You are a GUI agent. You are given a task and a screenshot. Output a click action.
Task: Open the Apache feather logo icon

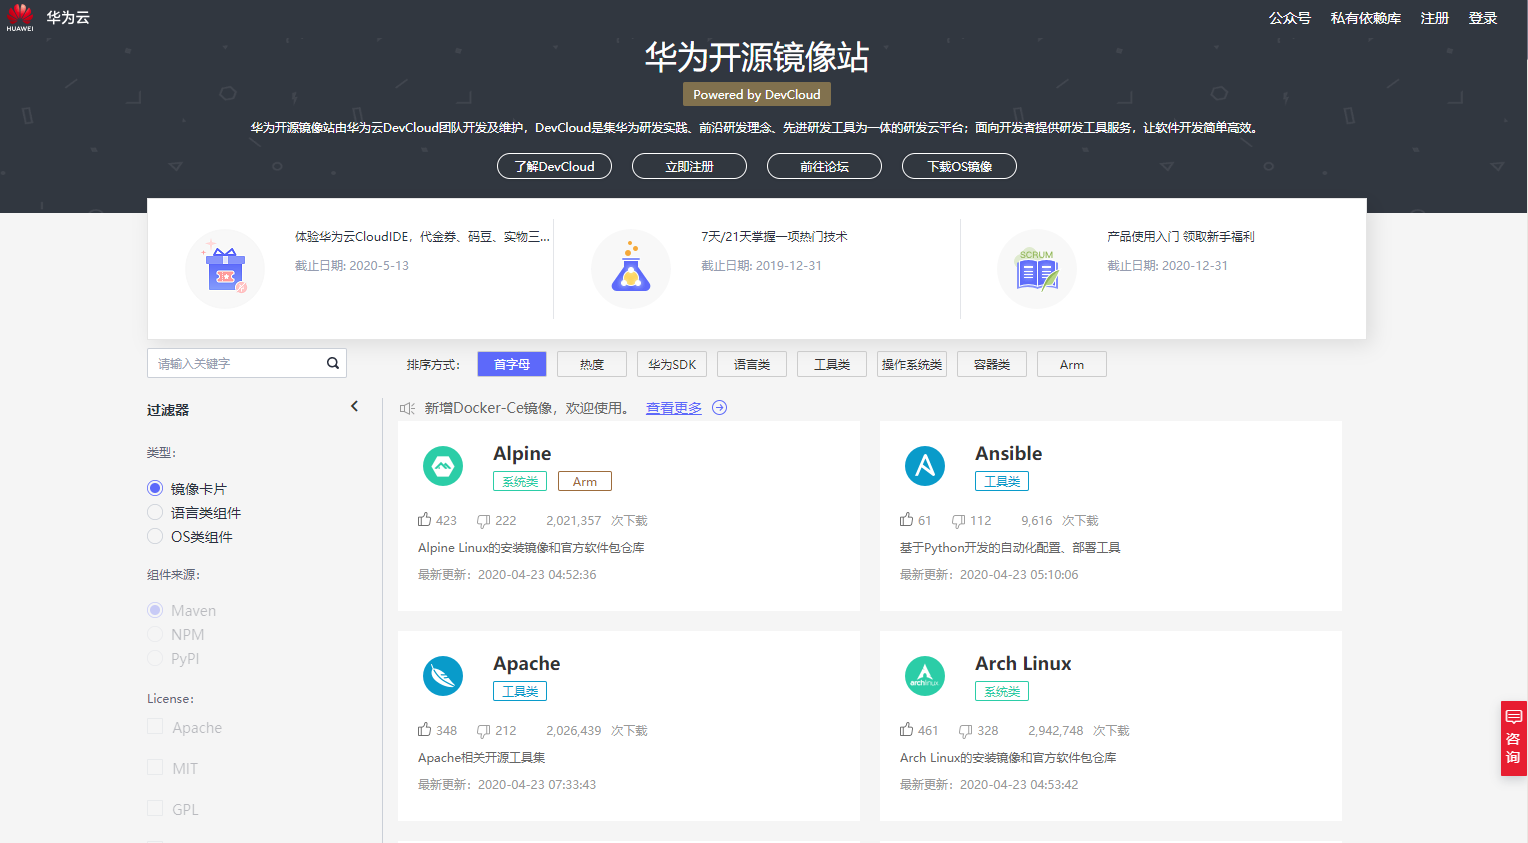(443, 676)
